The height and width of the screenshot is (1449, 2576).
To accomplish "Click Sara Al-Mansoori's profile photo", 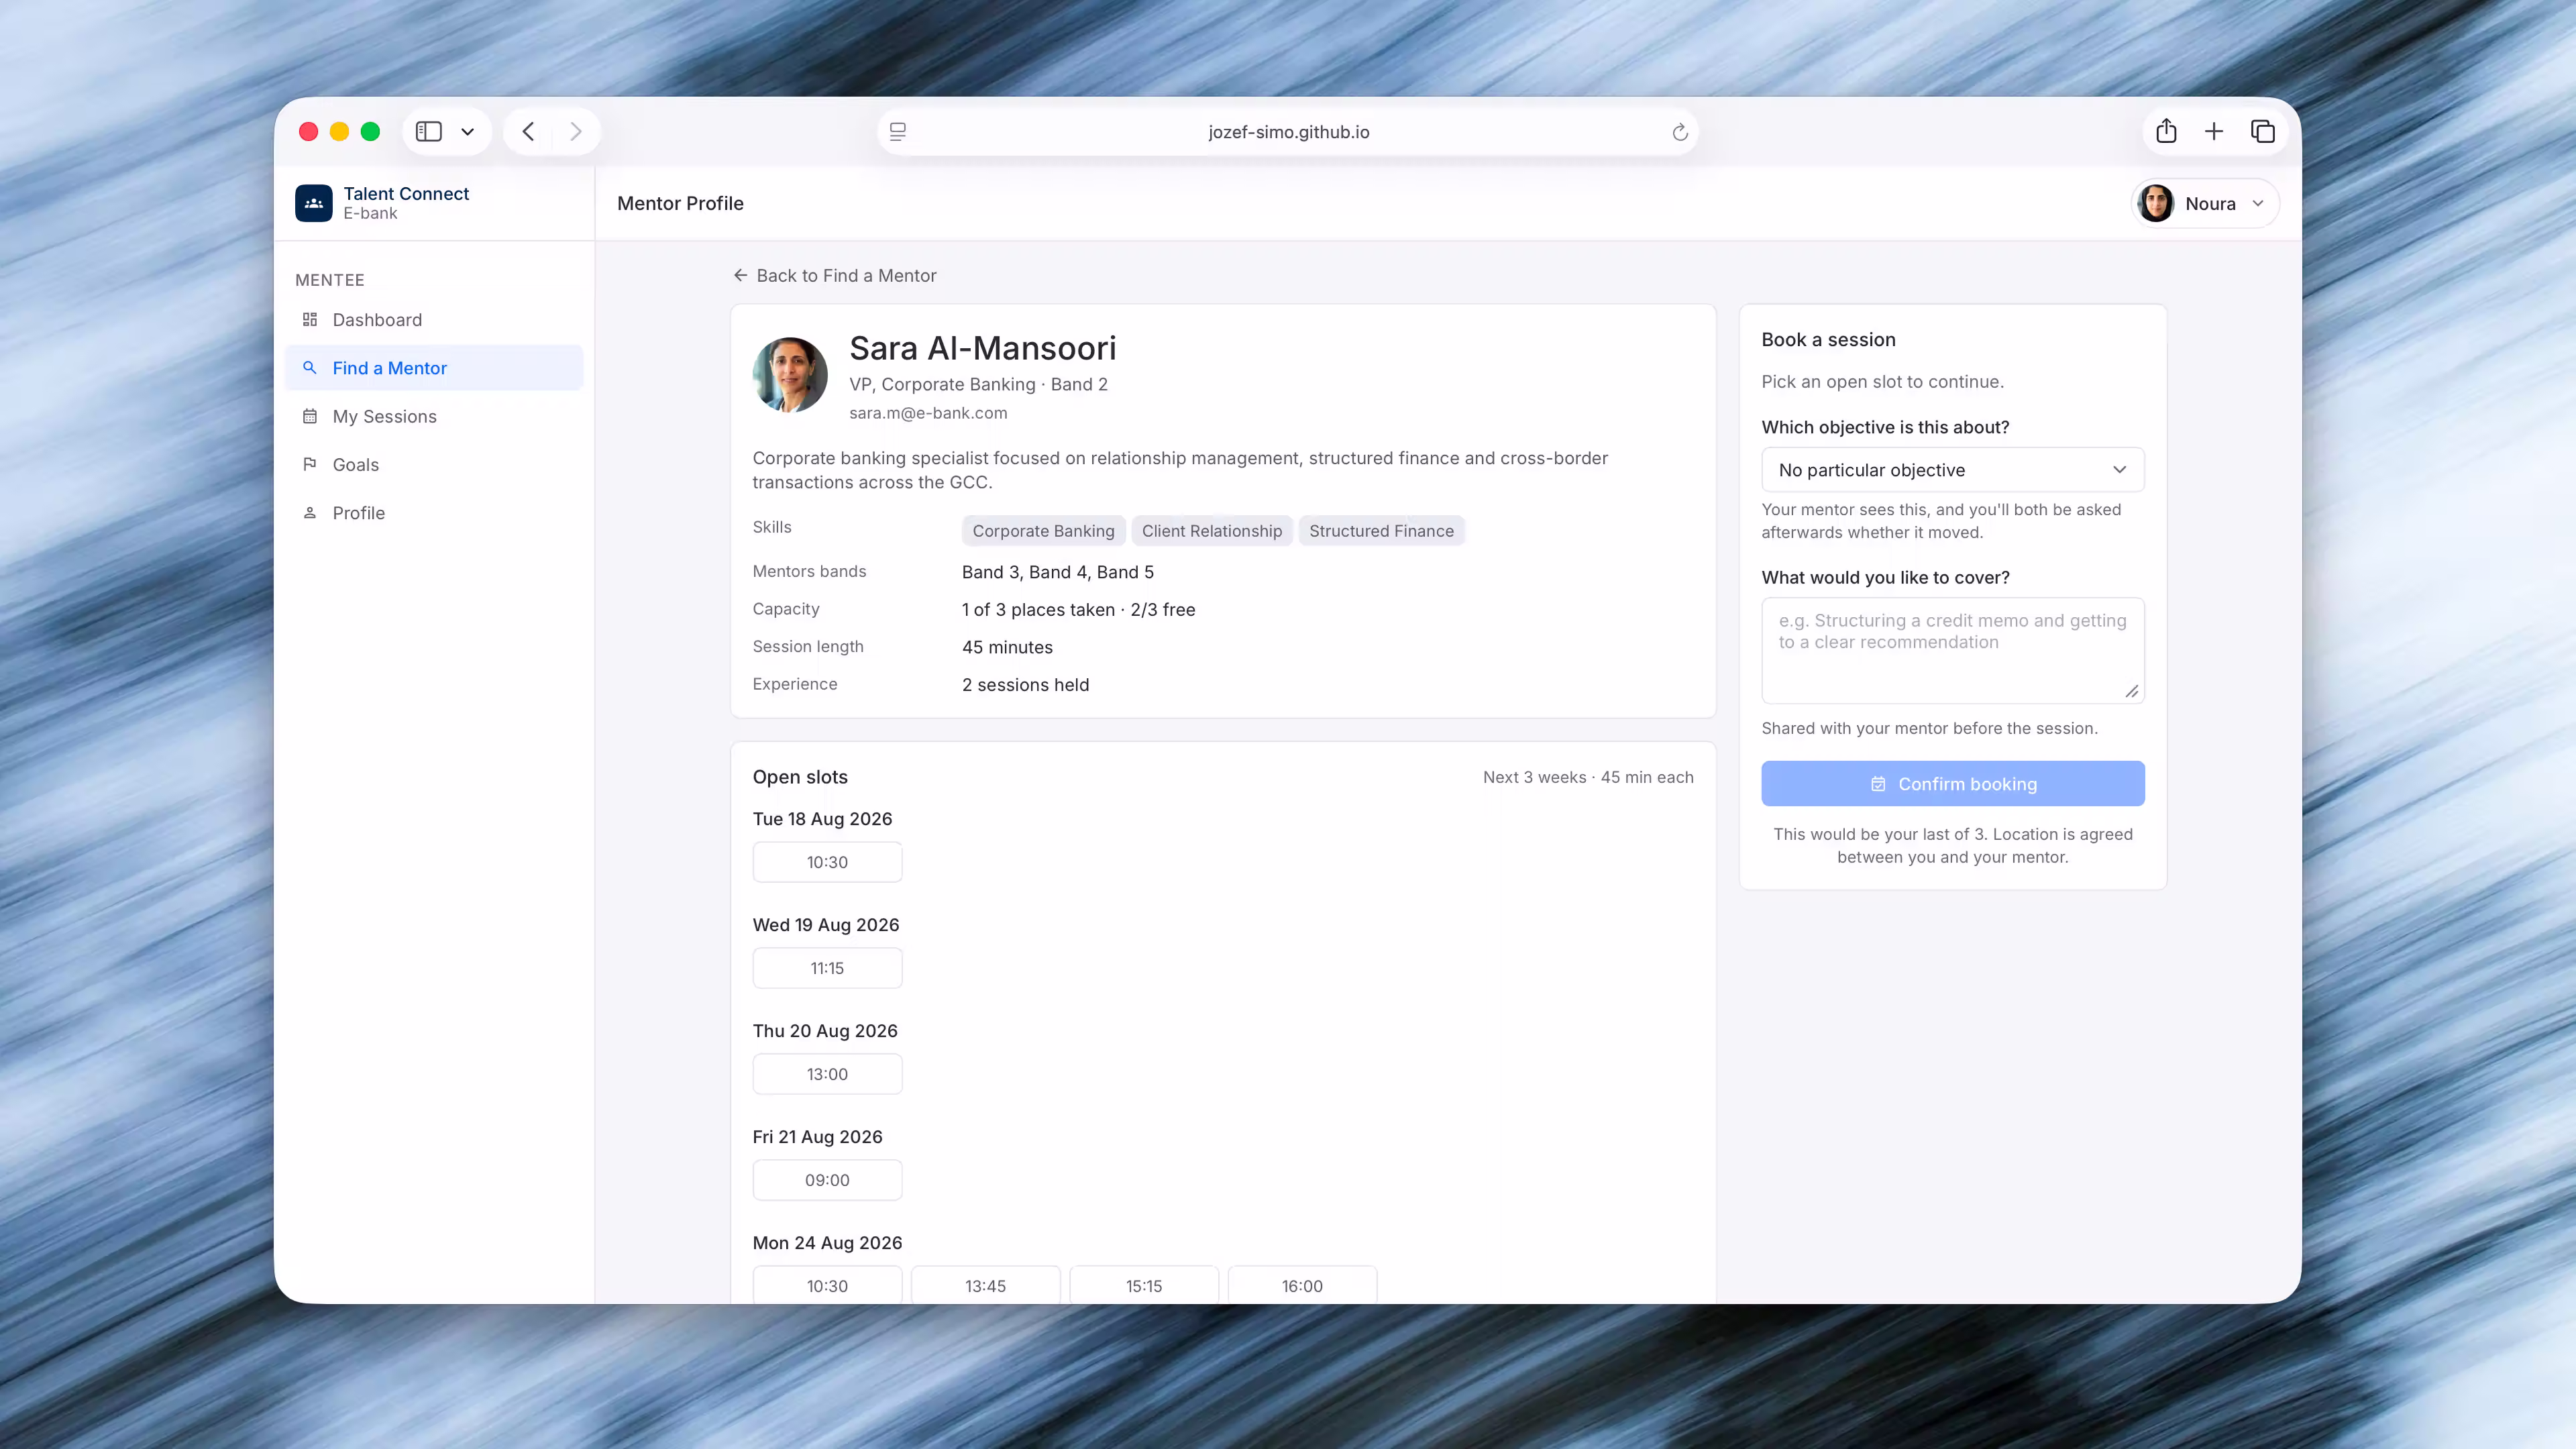I will [x=790, y=375].
